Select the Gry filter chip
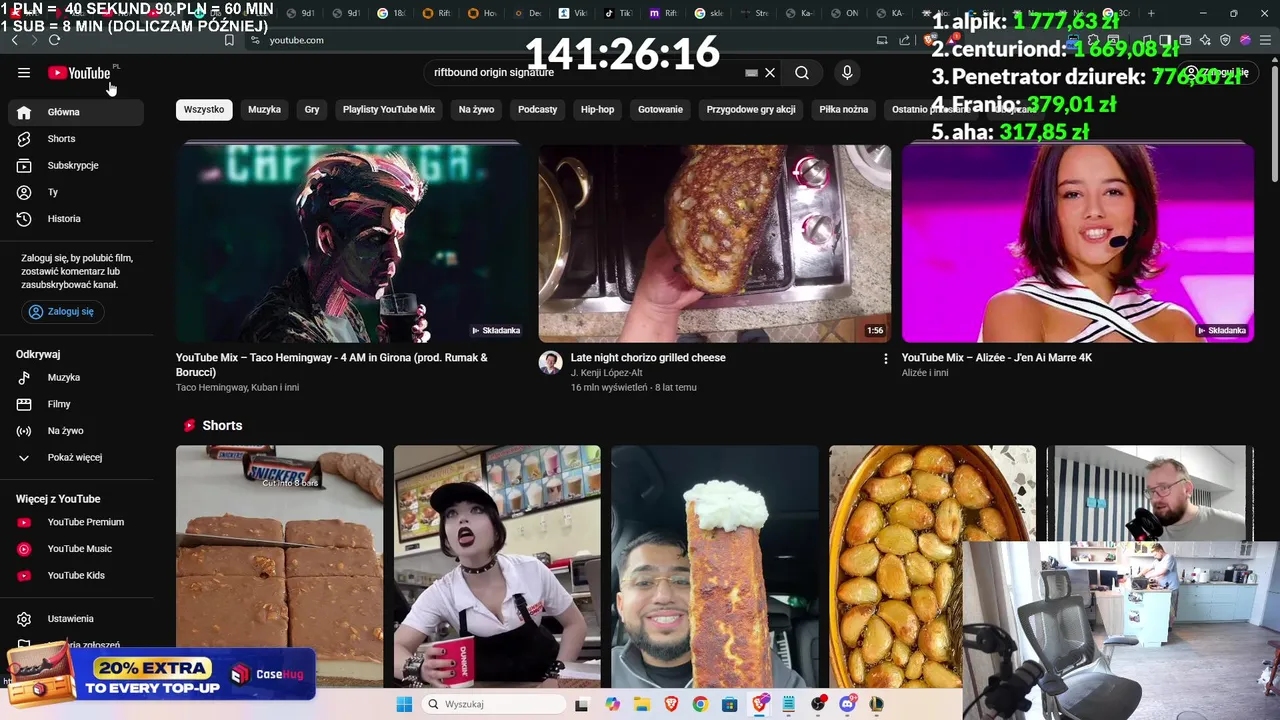 [312, 109]
